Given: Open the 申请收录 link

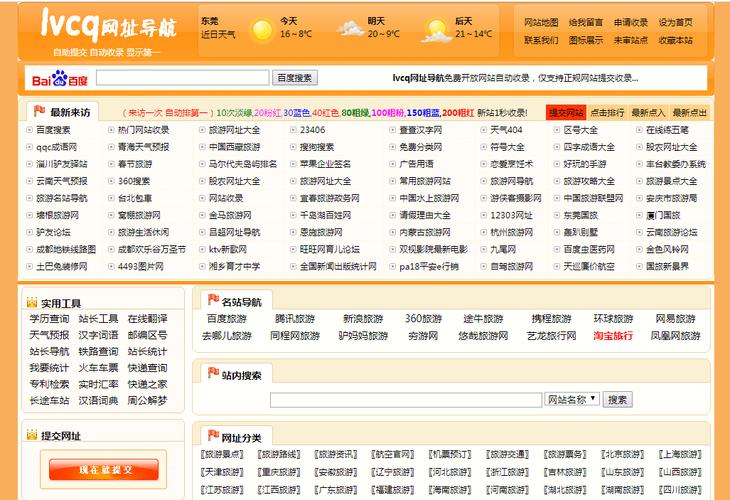Looking at the screenshot, I should pos(630,22).
